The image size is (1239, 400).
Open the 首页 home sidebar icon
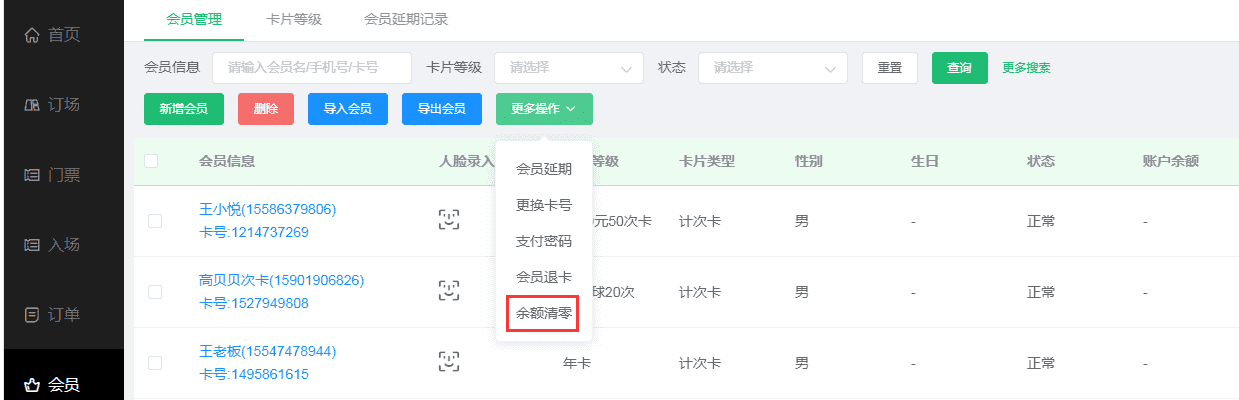(32, 36)
